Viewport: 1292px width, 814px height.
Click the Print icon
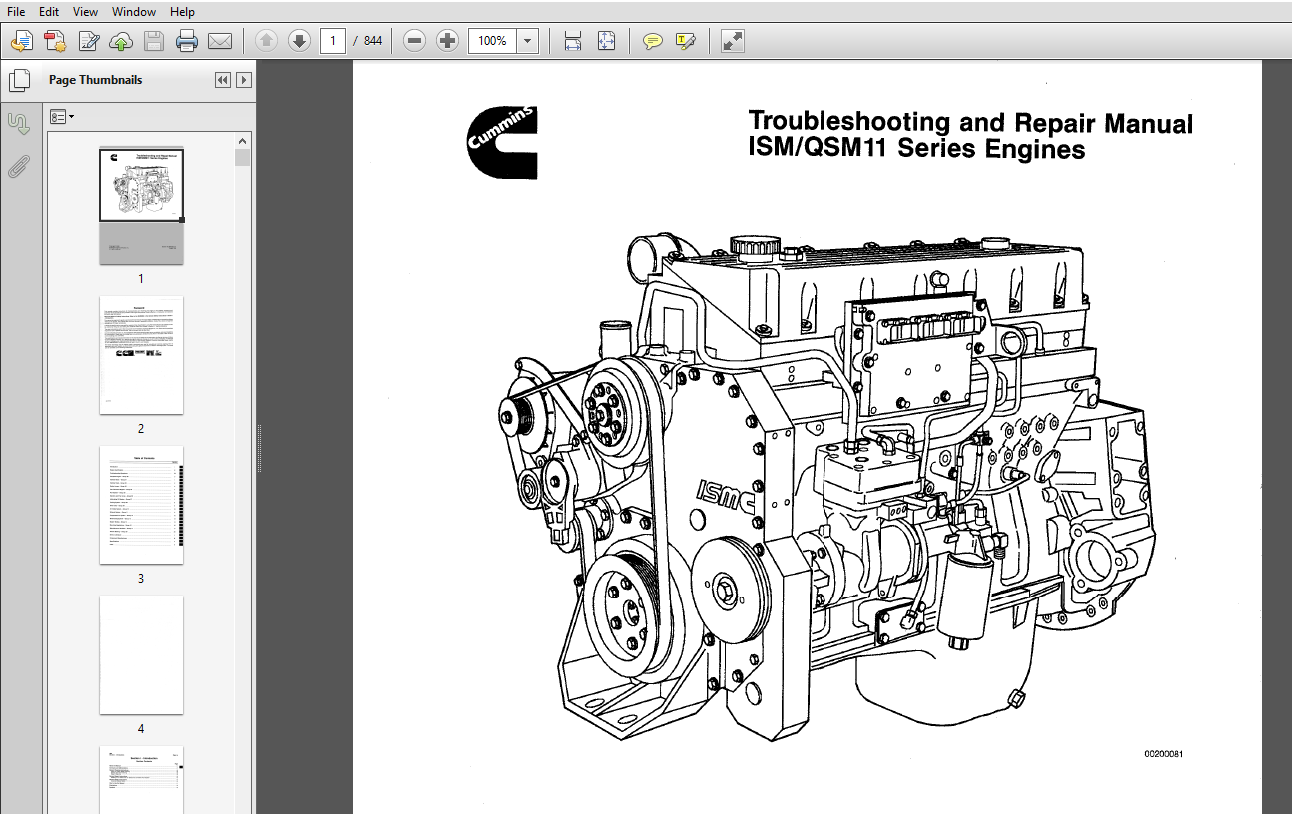(186, 41)
